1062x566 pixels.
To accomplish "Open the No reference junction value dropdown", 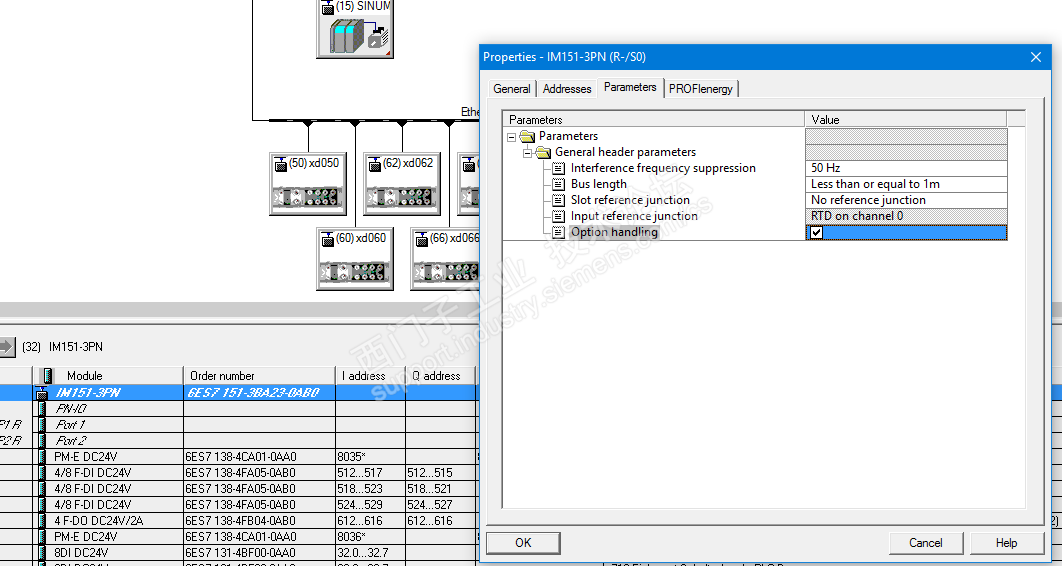I will 906,200.
